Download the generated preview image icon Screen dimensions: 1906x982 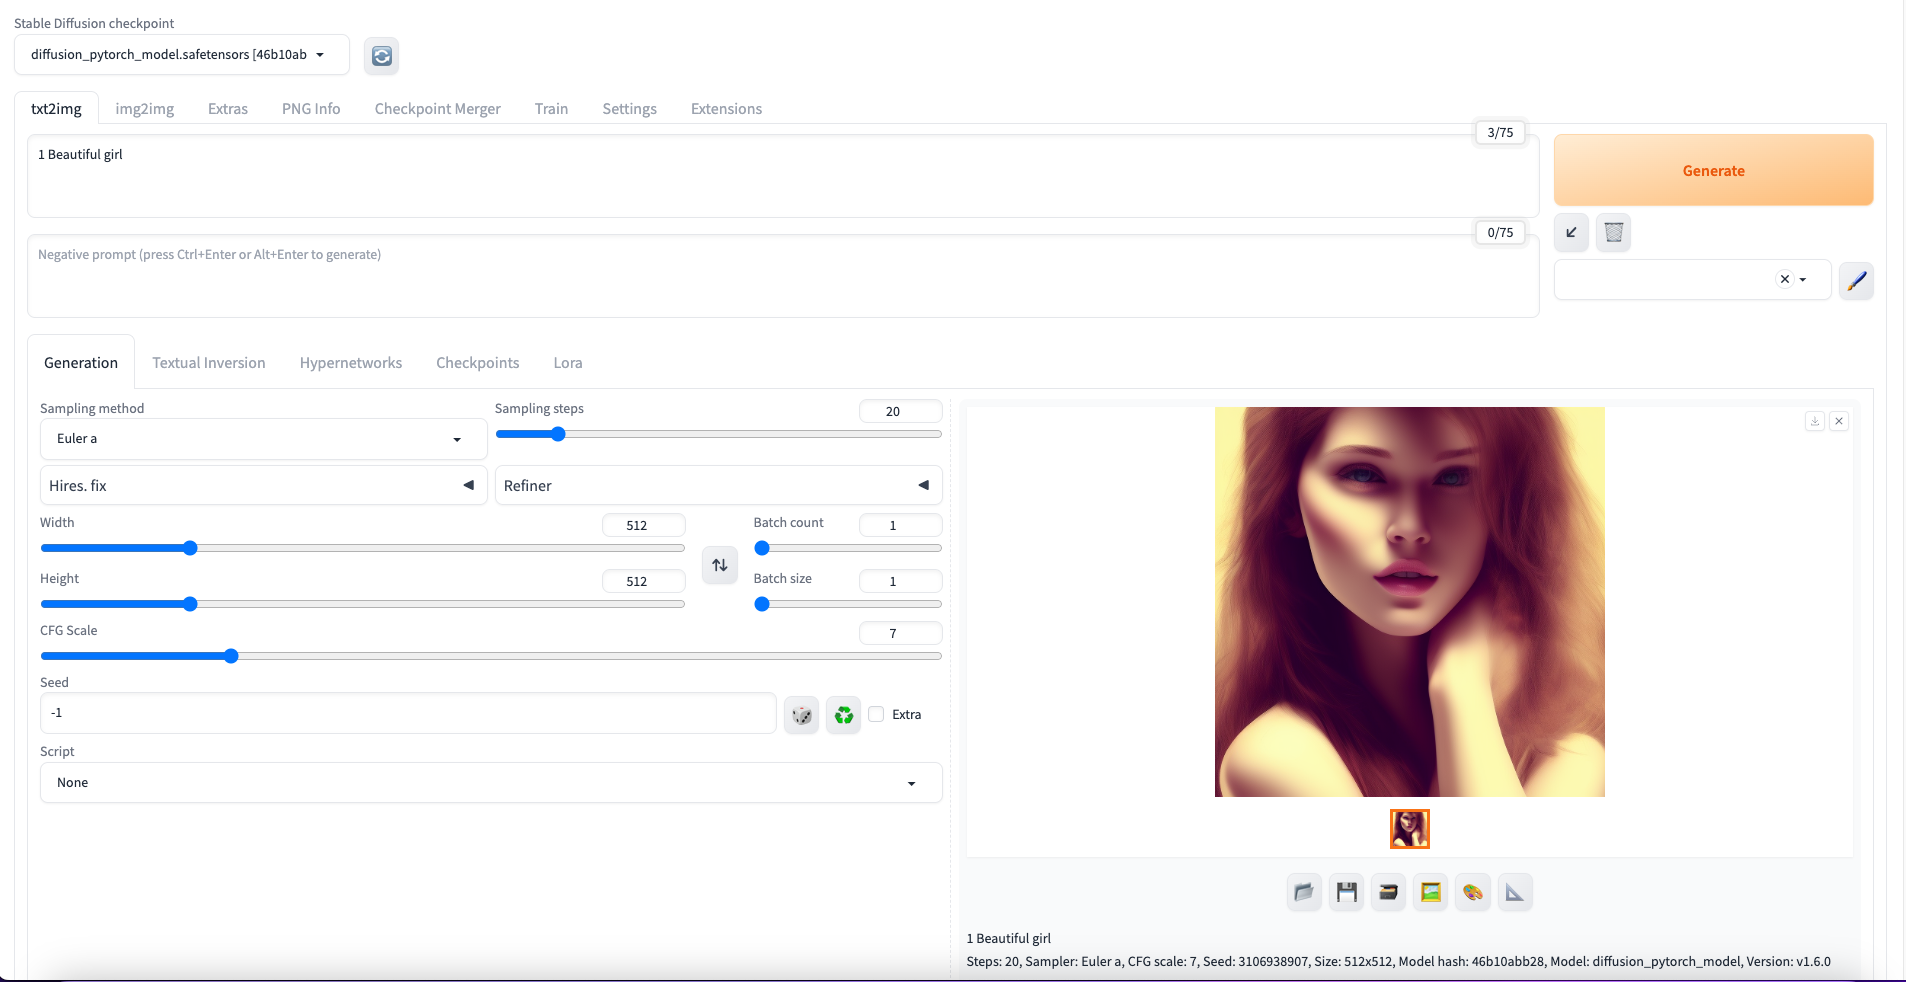coord(1814,421)
